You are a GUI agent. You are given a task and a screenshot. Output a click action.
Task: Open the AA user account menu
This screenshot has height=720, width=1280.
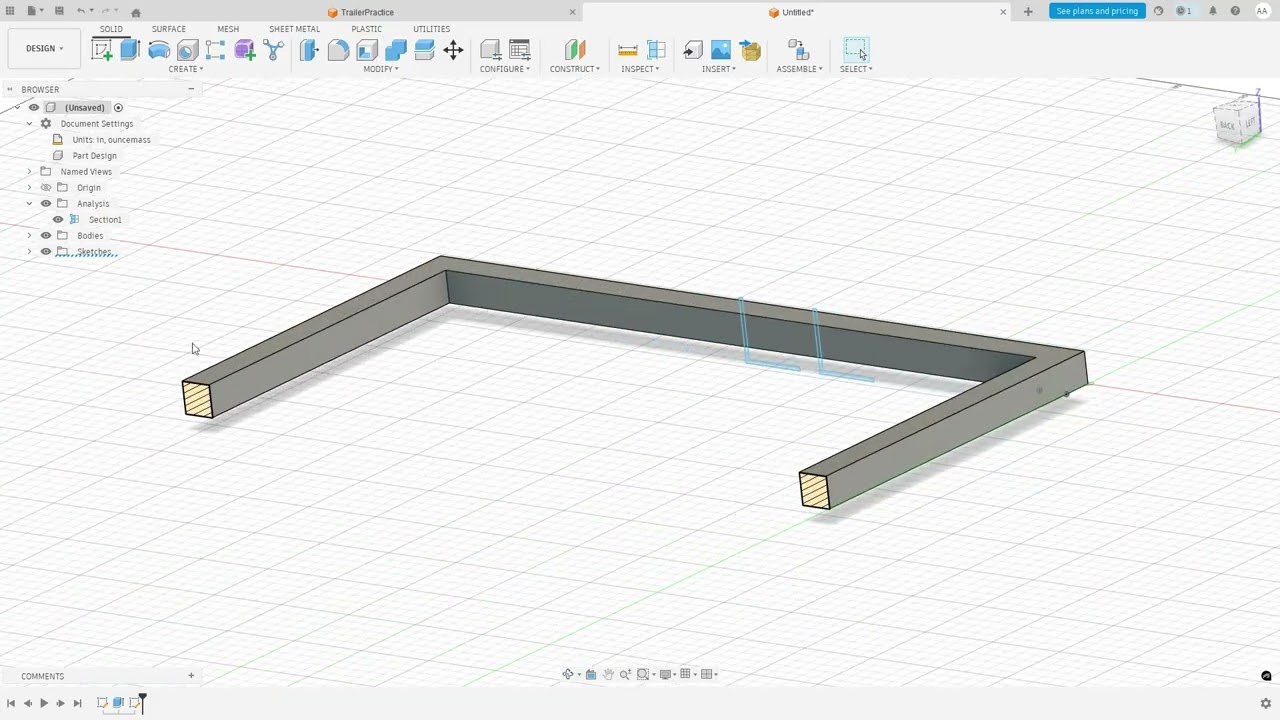[1262, 11]
